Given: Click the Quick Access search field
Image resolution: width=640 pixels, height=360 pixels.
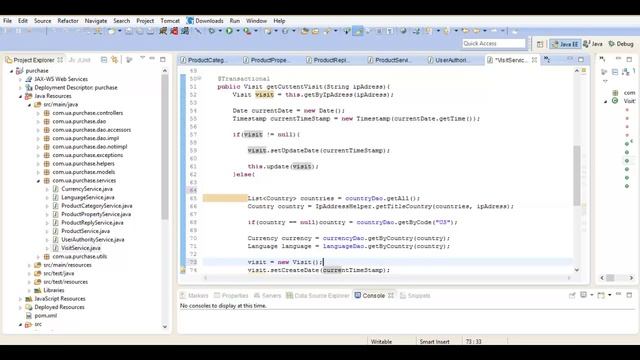Looking at the screenshot, I should click(494, 43).
